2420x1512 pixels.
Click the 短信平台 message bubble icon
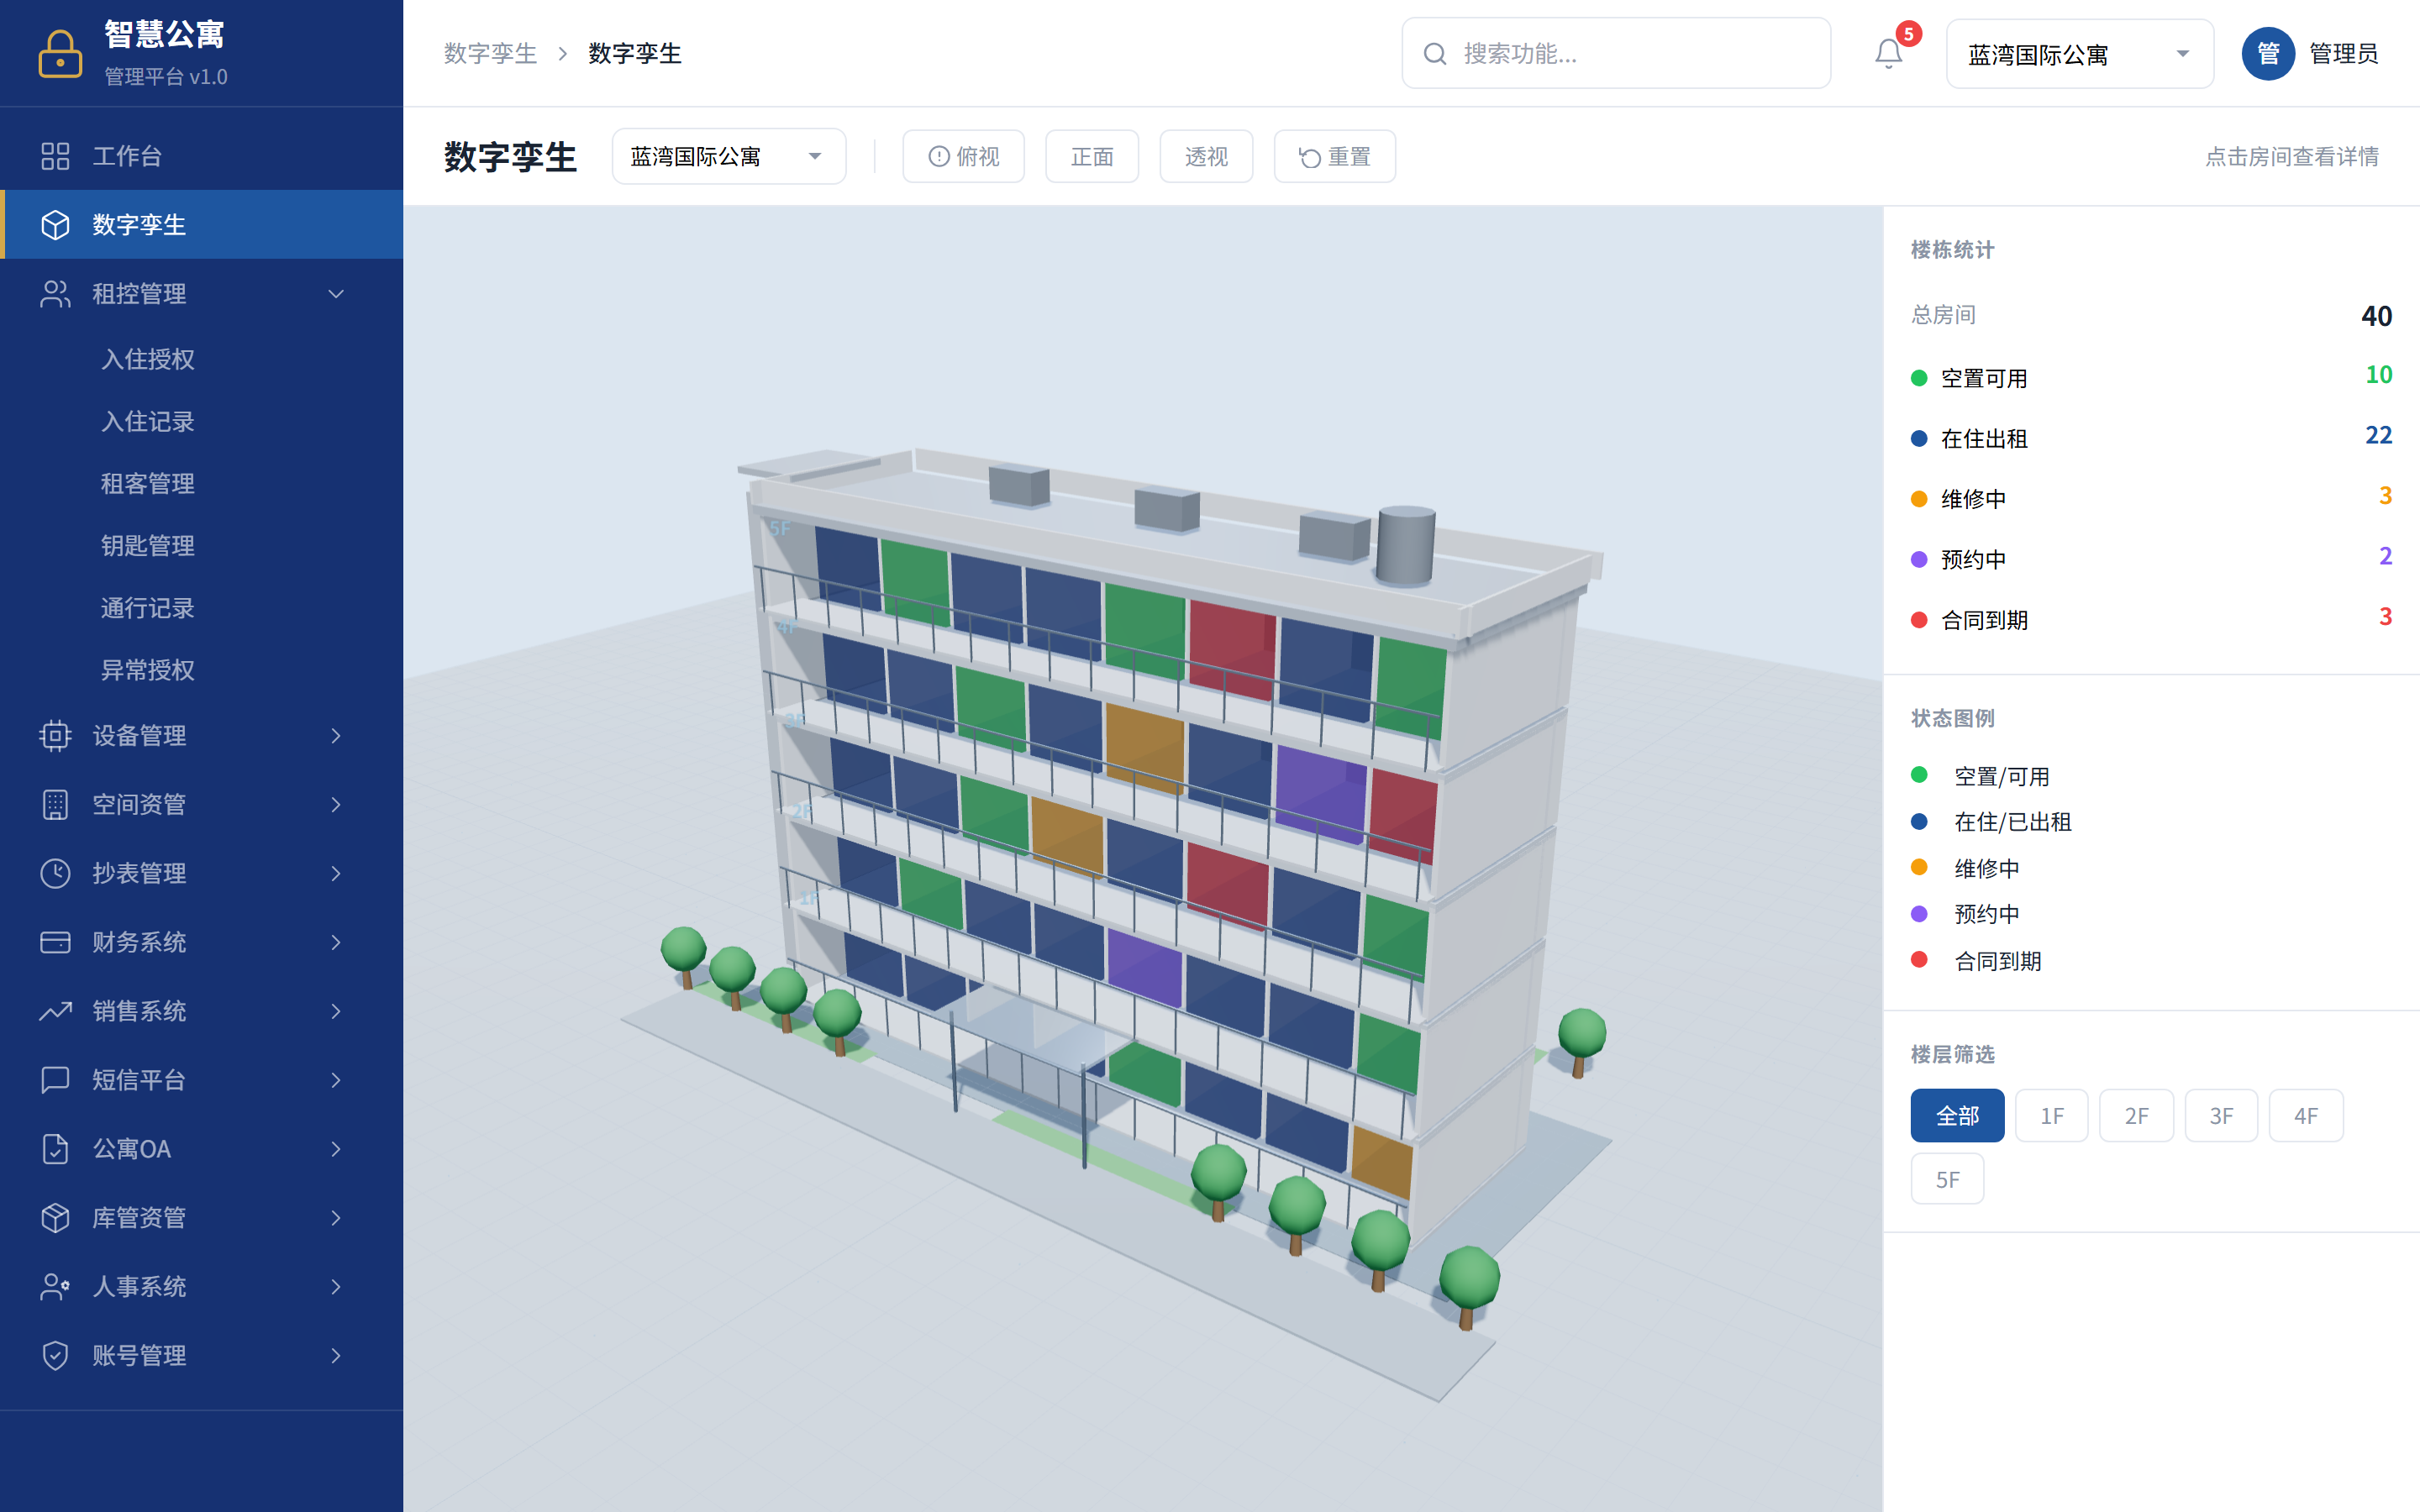point(55,1080)
